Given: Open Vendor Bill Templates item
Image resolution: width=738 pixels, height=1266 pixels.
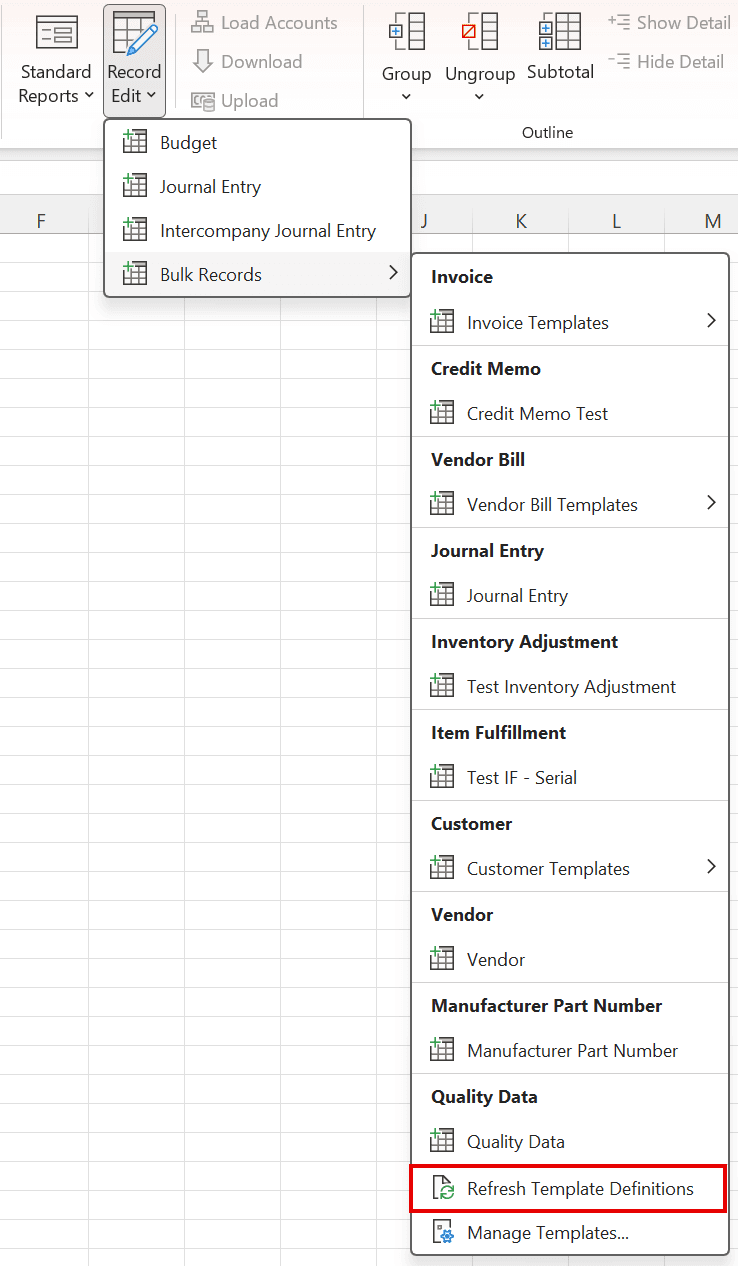Looking at the screenshot, I should (570, 505).
